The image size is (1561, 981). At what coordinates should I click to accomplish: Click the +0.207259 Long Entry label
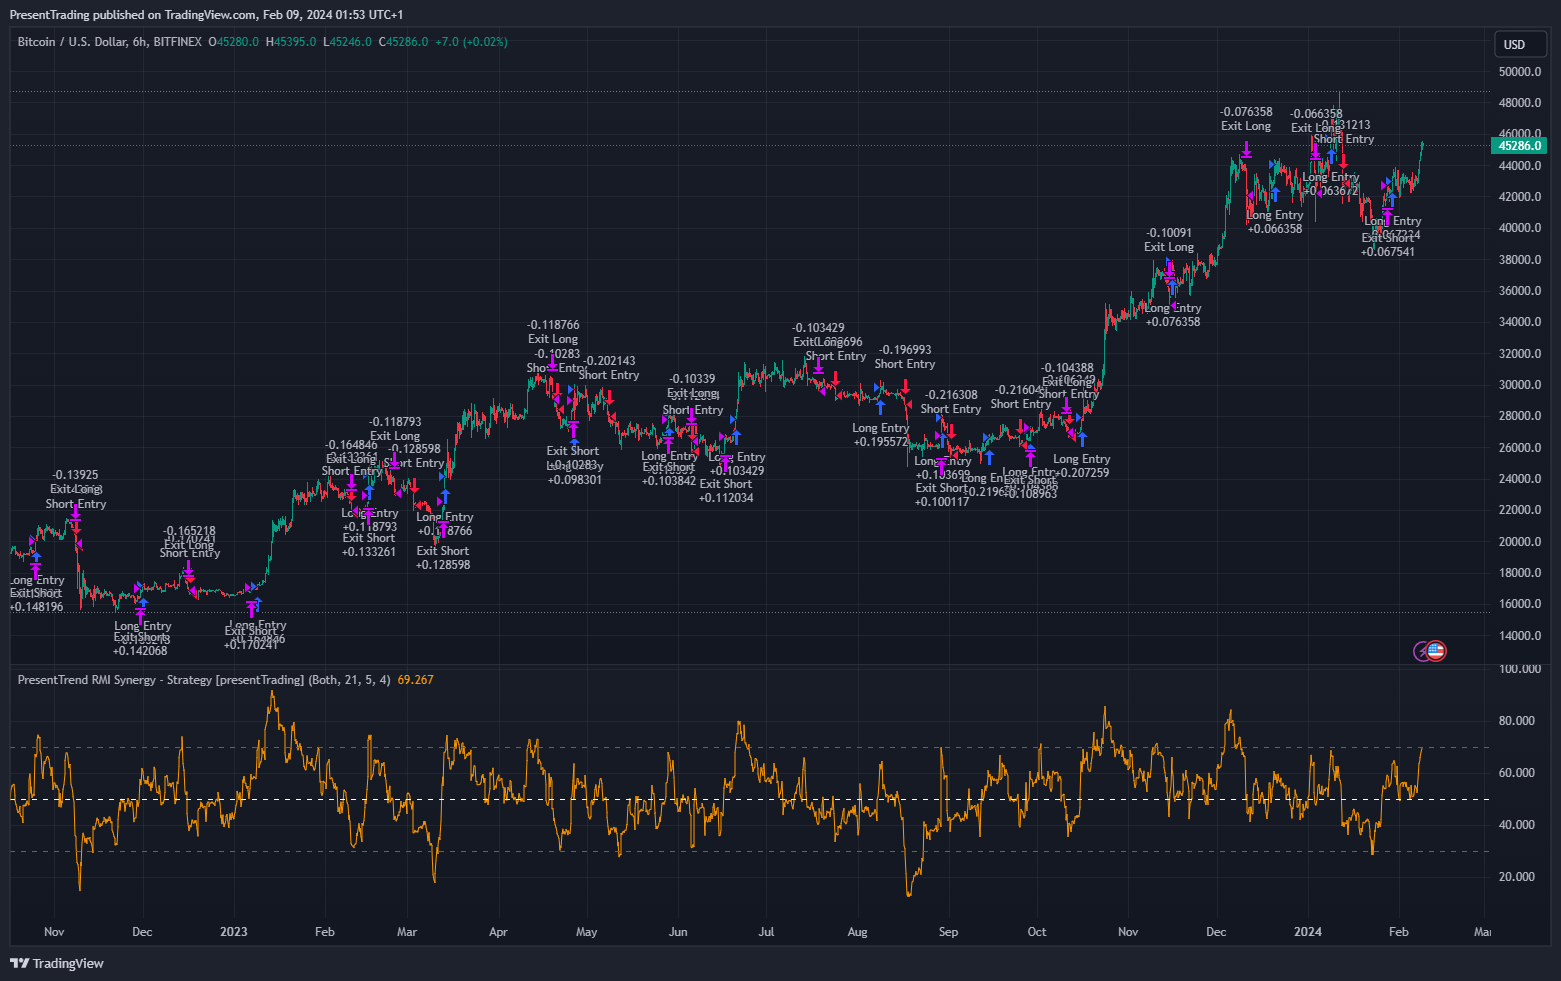pos(1082,473)
